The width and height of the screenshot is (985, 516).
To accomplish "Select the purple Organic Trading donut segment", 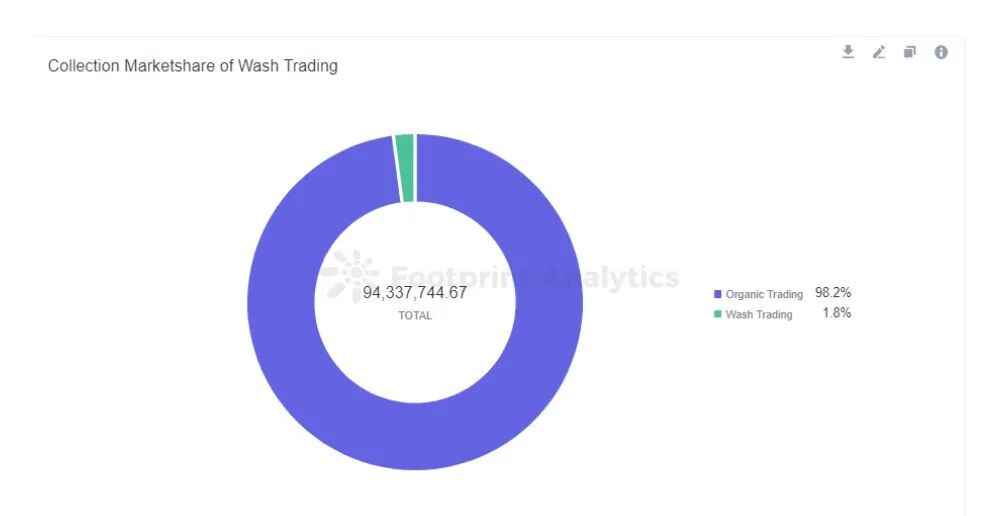I will (x=415, y=437).
